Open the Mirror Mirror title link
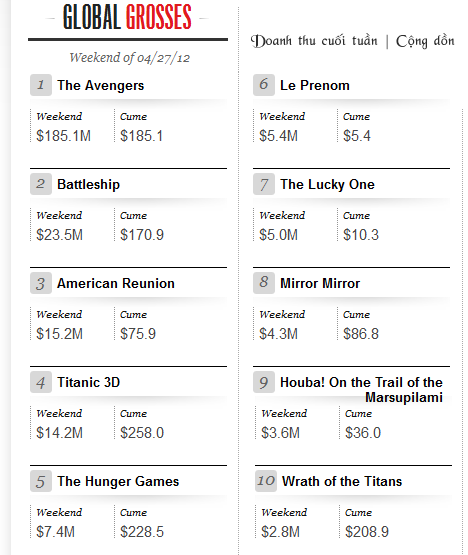Viewport: 468px width, 555px height. click(320, 284)
